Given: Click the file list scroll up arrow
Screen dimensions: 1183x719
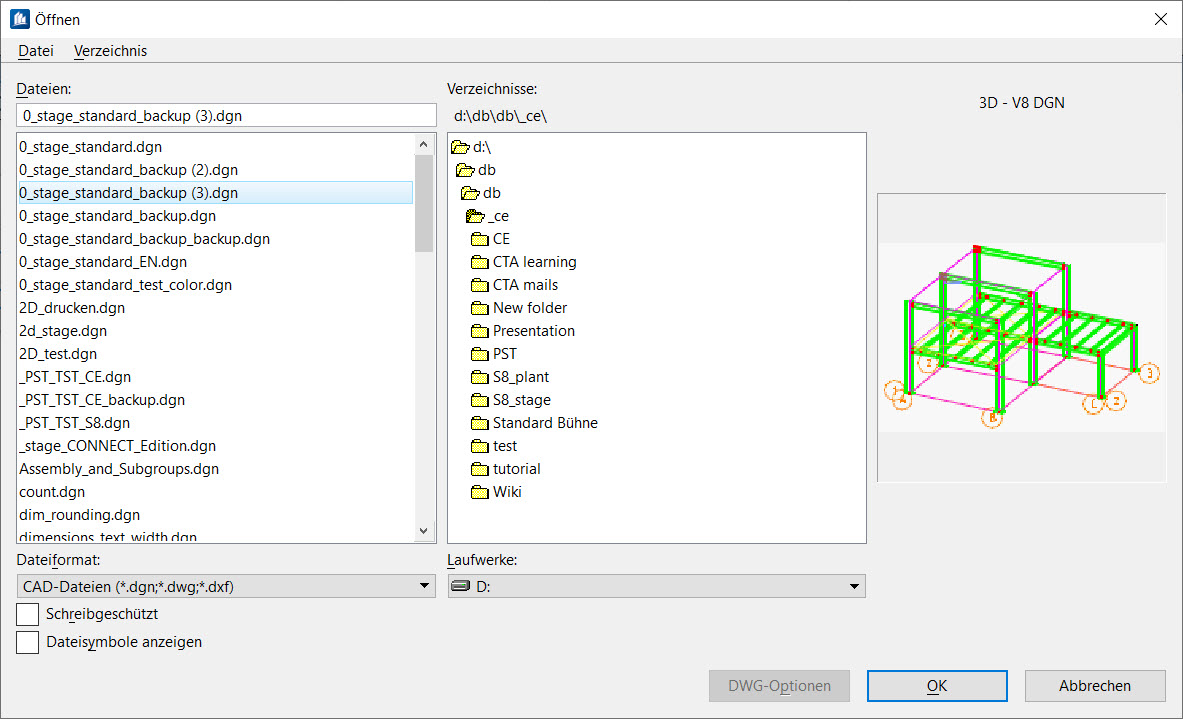Looking at the screenshot, I should click(423, 144).
